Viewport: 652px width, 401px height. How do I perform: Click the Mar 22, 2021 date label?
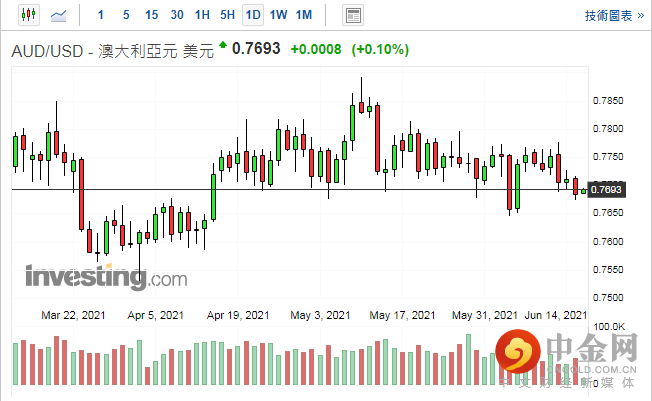pyautogui.click(x=73, y=315)
